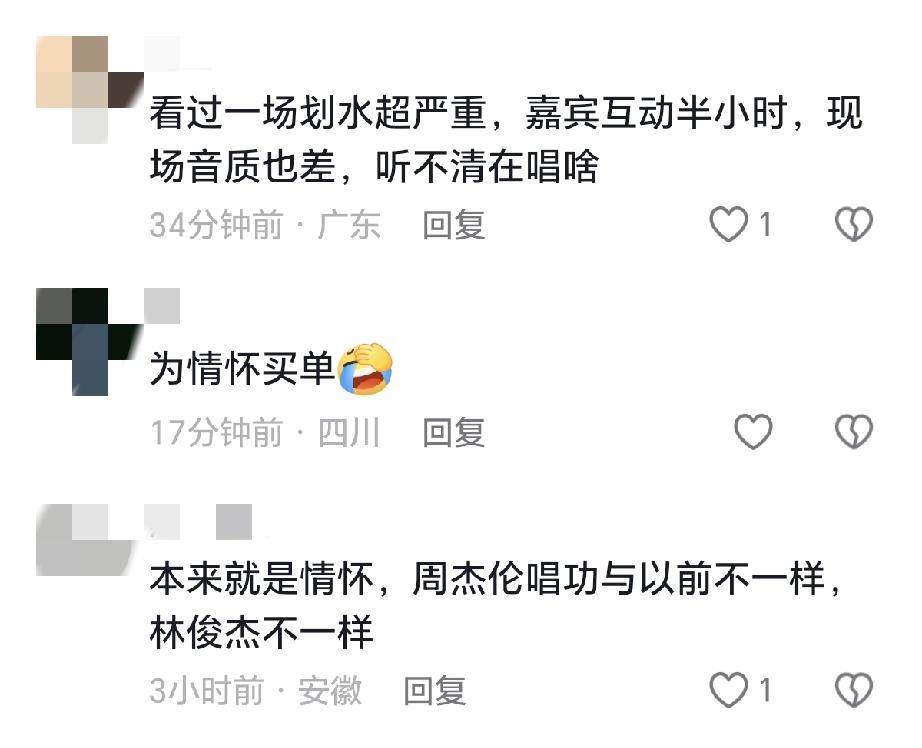The image size is (922, 748).
Task: Reply to the 17分钟前 comment
Action: 453,433
